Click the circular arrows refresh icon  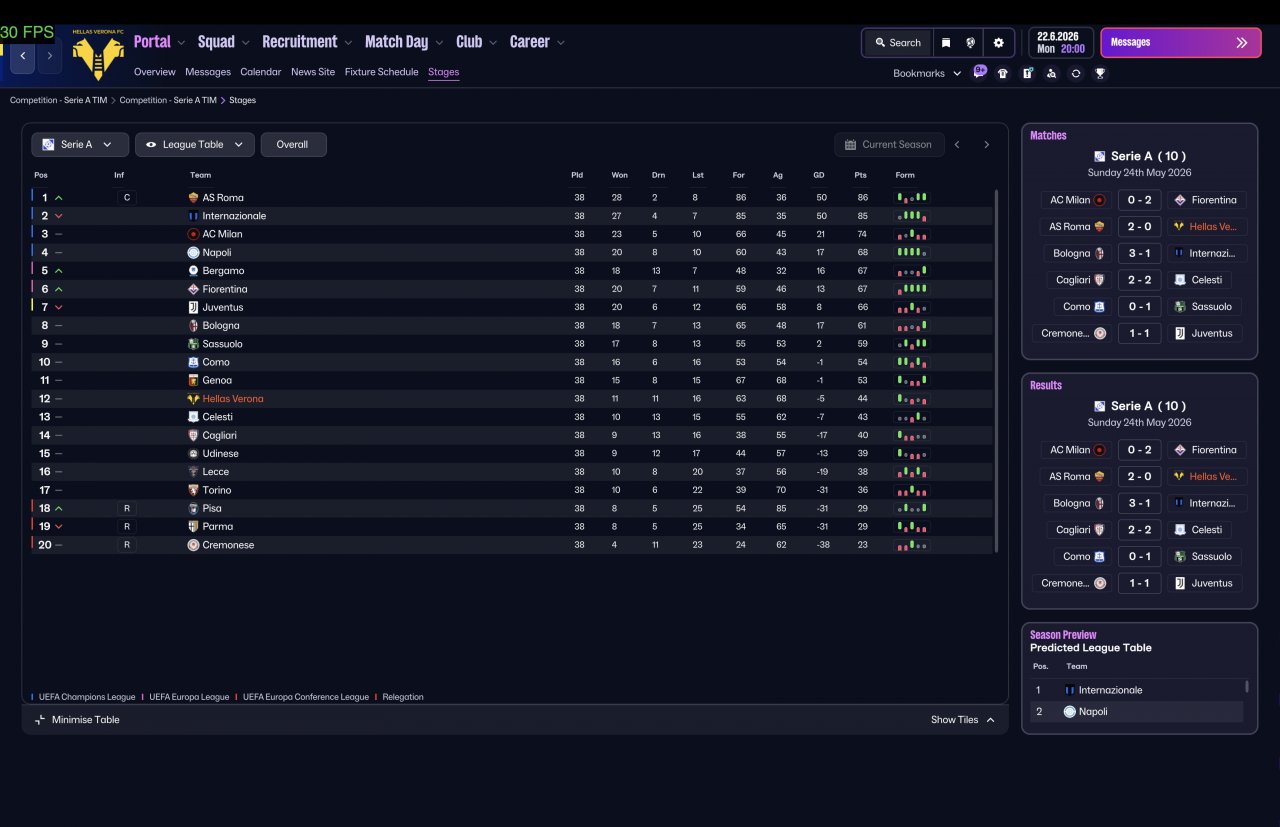1076,73
